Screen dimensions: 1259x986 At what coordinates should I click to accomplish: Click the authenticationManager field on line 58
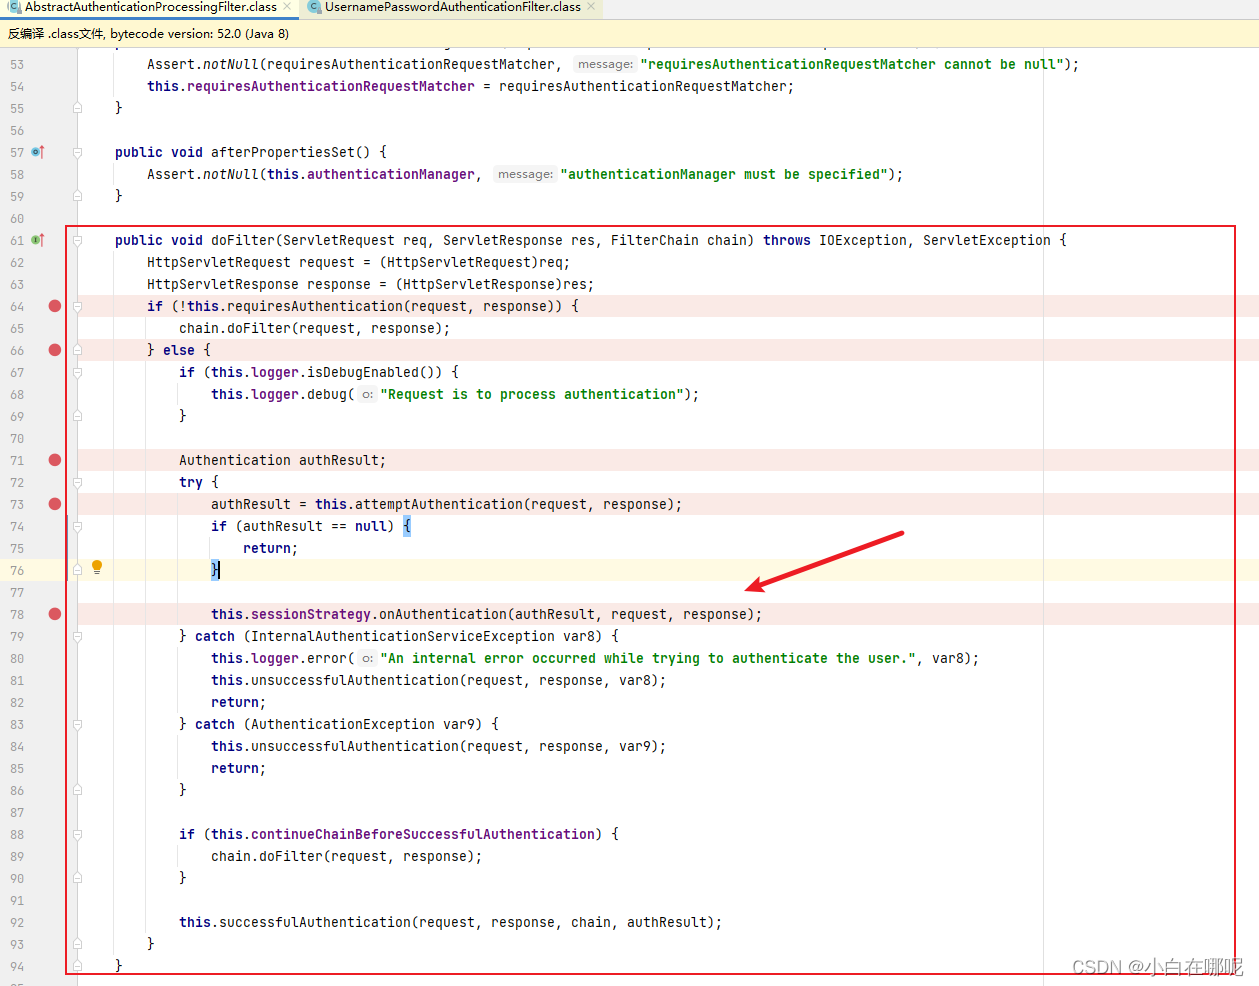click(x=390, y=174)
